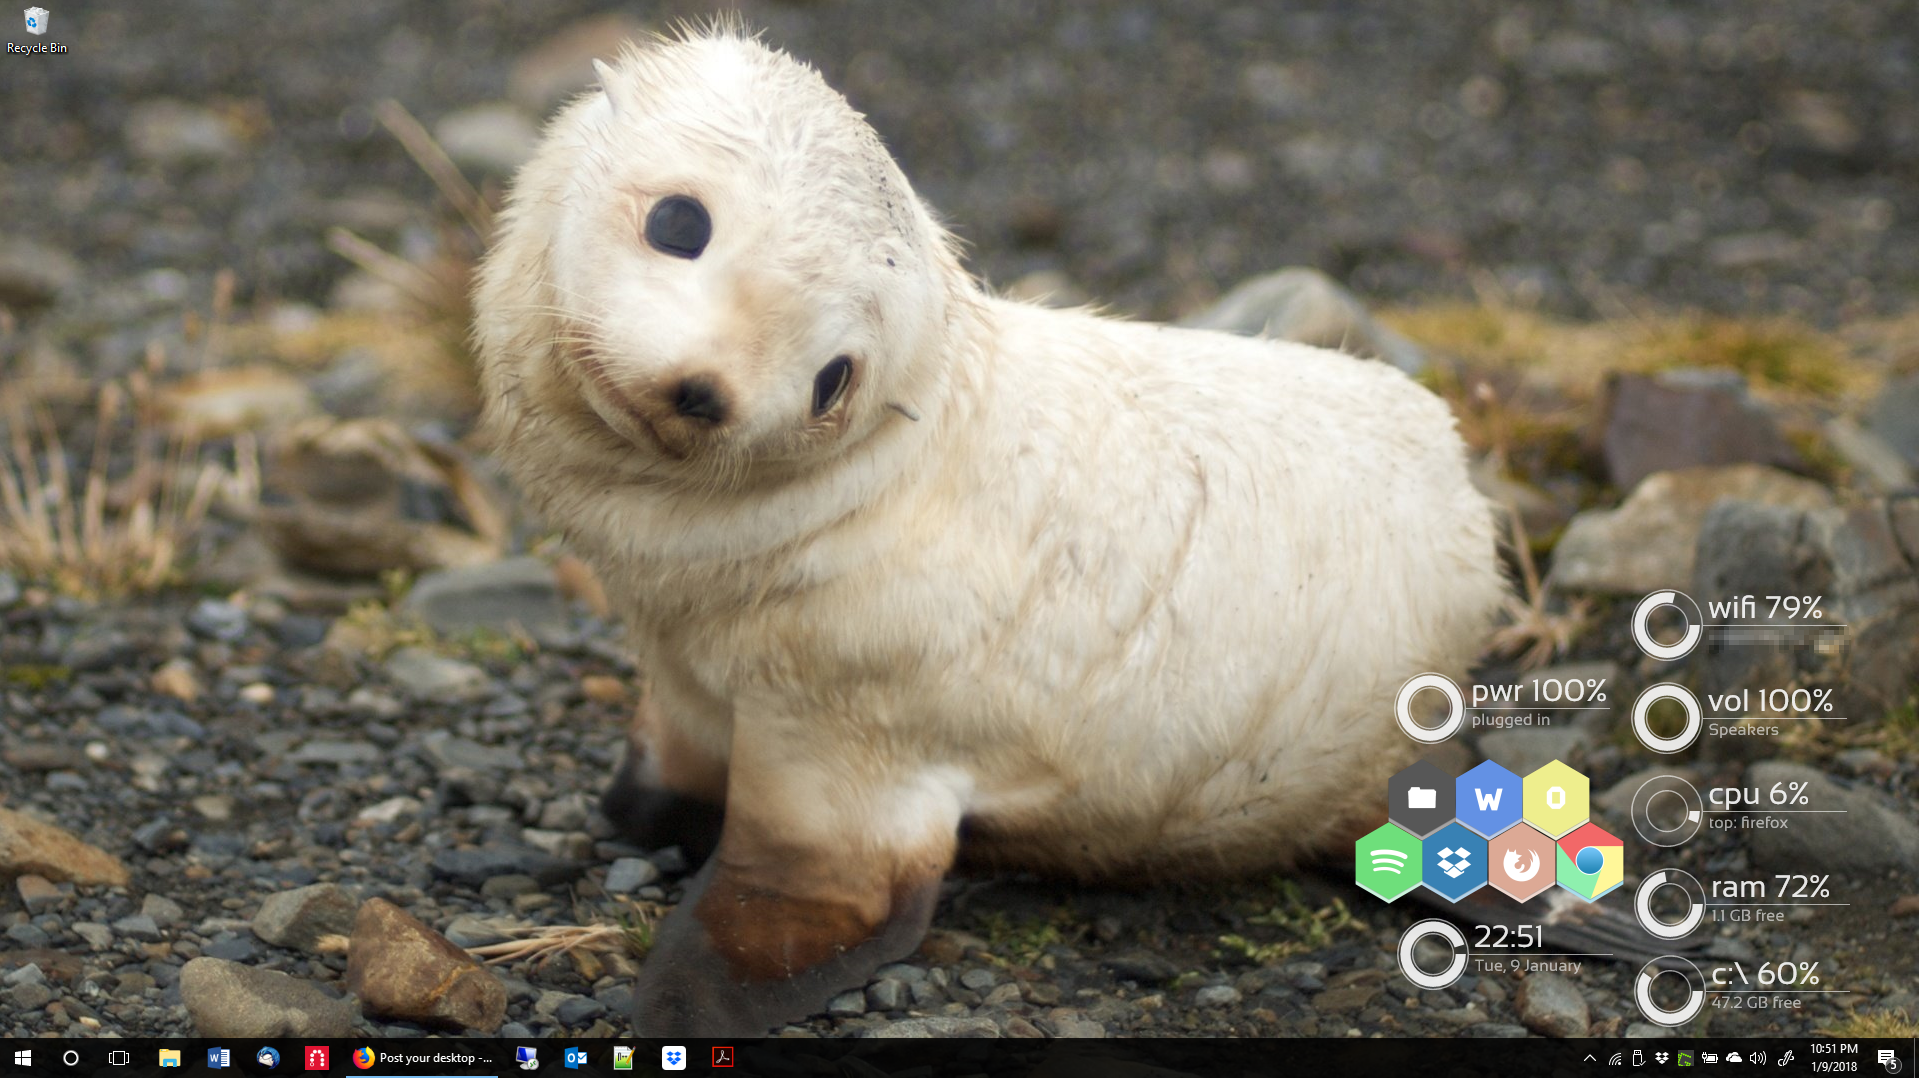Image resolution: width=1919 pixels, height=1078 pixels.
Task: Open Firefox from the salmon hexagon tile
Action: (1521, 862)
